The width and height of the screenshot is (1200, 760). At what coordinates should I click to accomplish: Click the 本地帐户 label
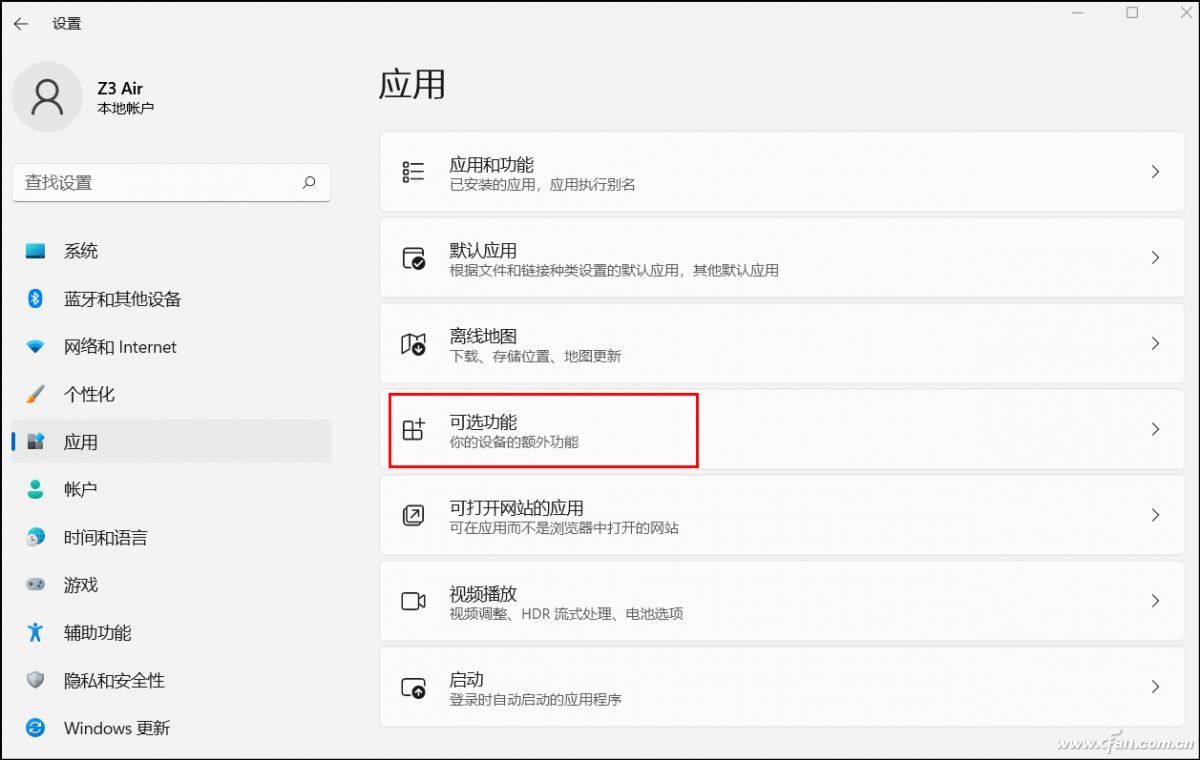[x=126, y=108]
